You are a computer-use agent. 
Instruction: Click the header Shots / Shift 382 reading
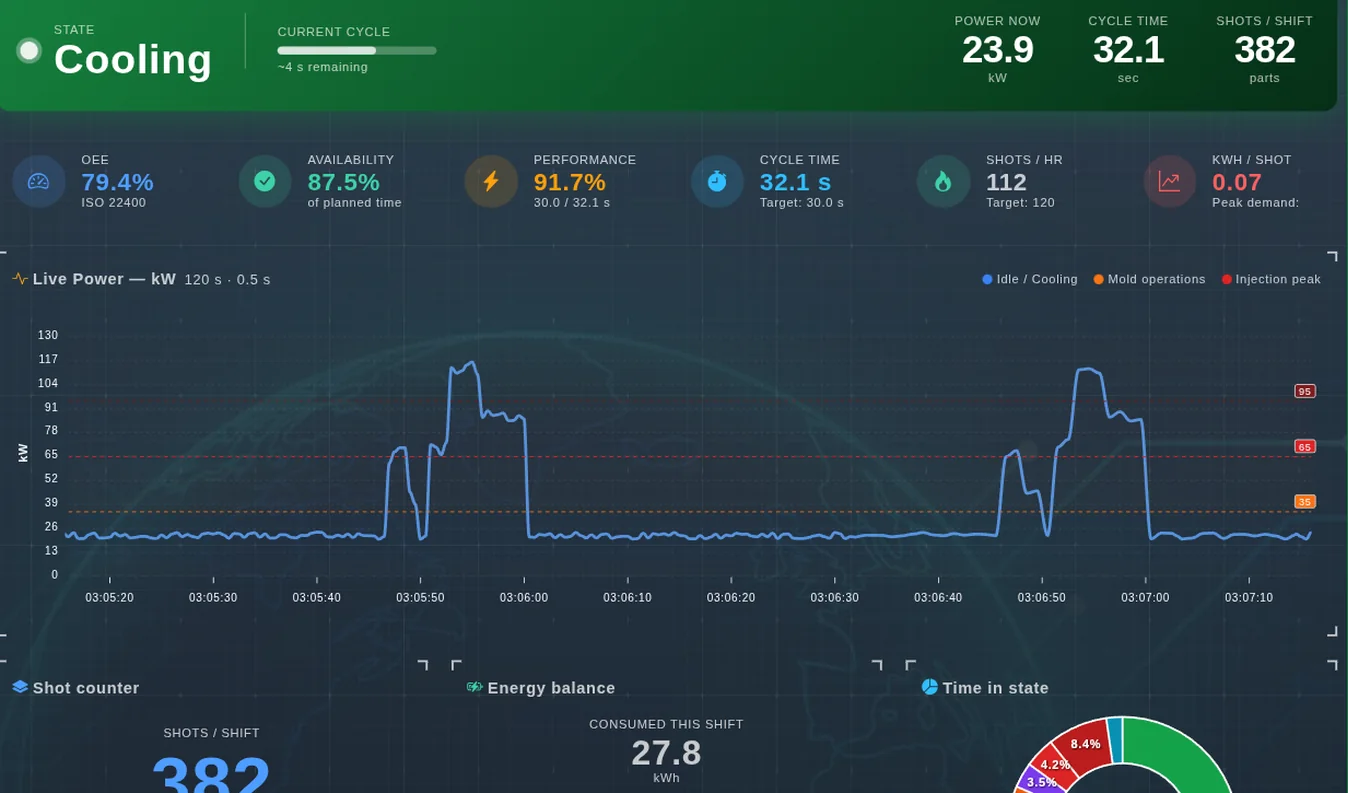(1264, 50)
